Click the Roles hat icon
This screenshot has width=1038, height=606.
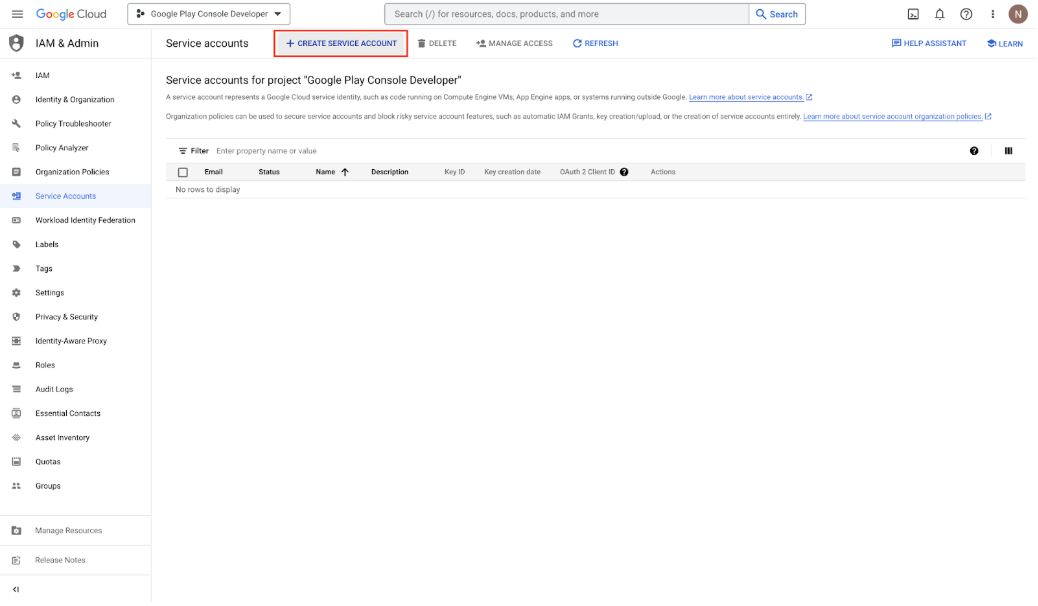coord(17,366)
